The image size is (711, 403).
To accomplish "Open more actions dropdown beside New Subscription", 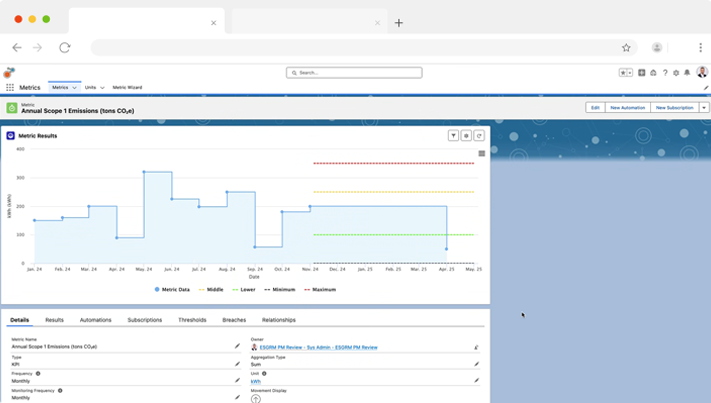I will [x=705, y=107].
